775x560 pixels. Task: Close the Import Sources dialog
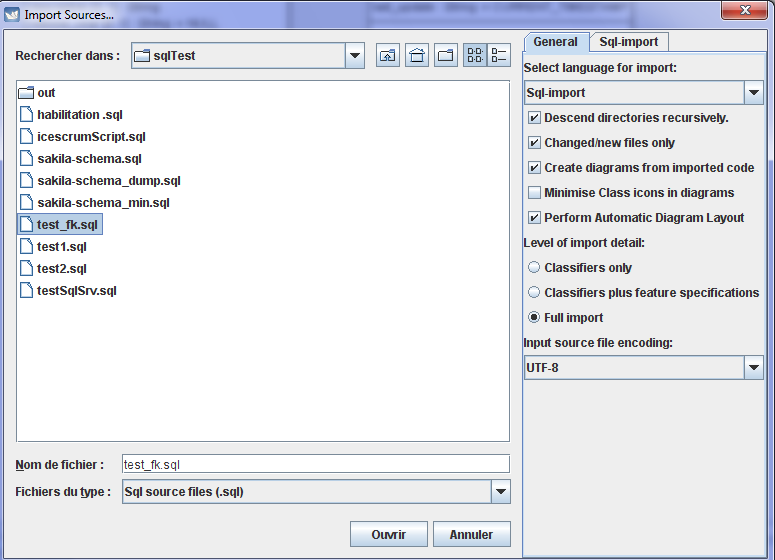click(745, 10)
